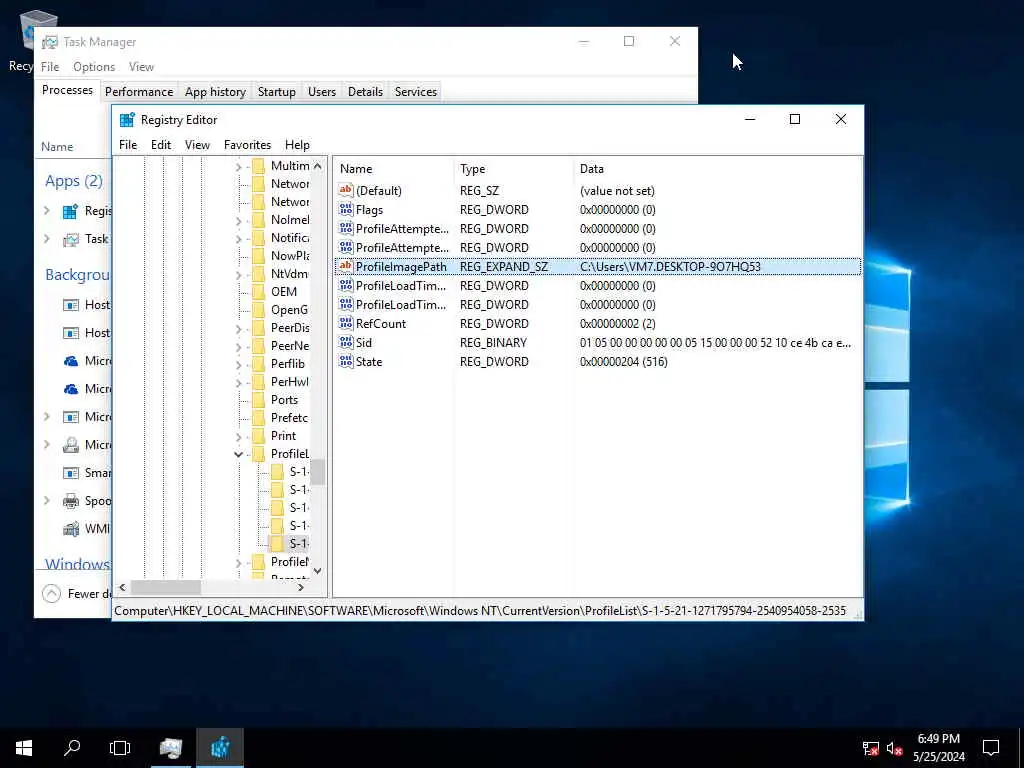Viewport: 1024px width, 768px height.
Task: Expand the Spooler process row in Task Manager
Action: pyautogui.click(x=47, y=501)
